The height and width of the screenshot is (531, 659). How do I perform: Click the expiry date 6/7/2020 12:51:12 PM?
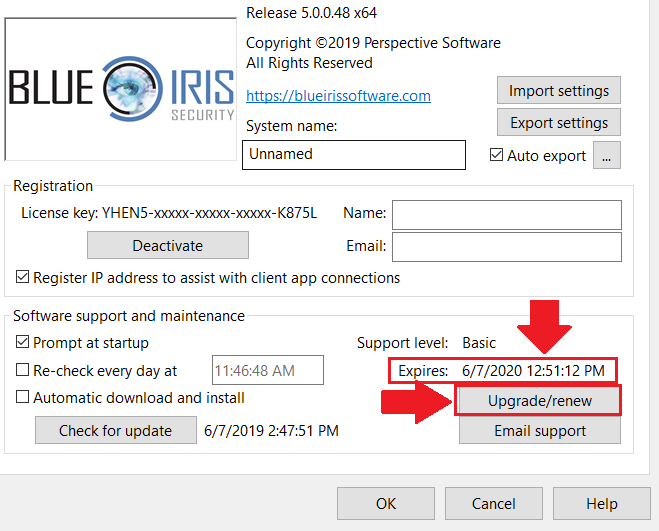coord(533,370)
